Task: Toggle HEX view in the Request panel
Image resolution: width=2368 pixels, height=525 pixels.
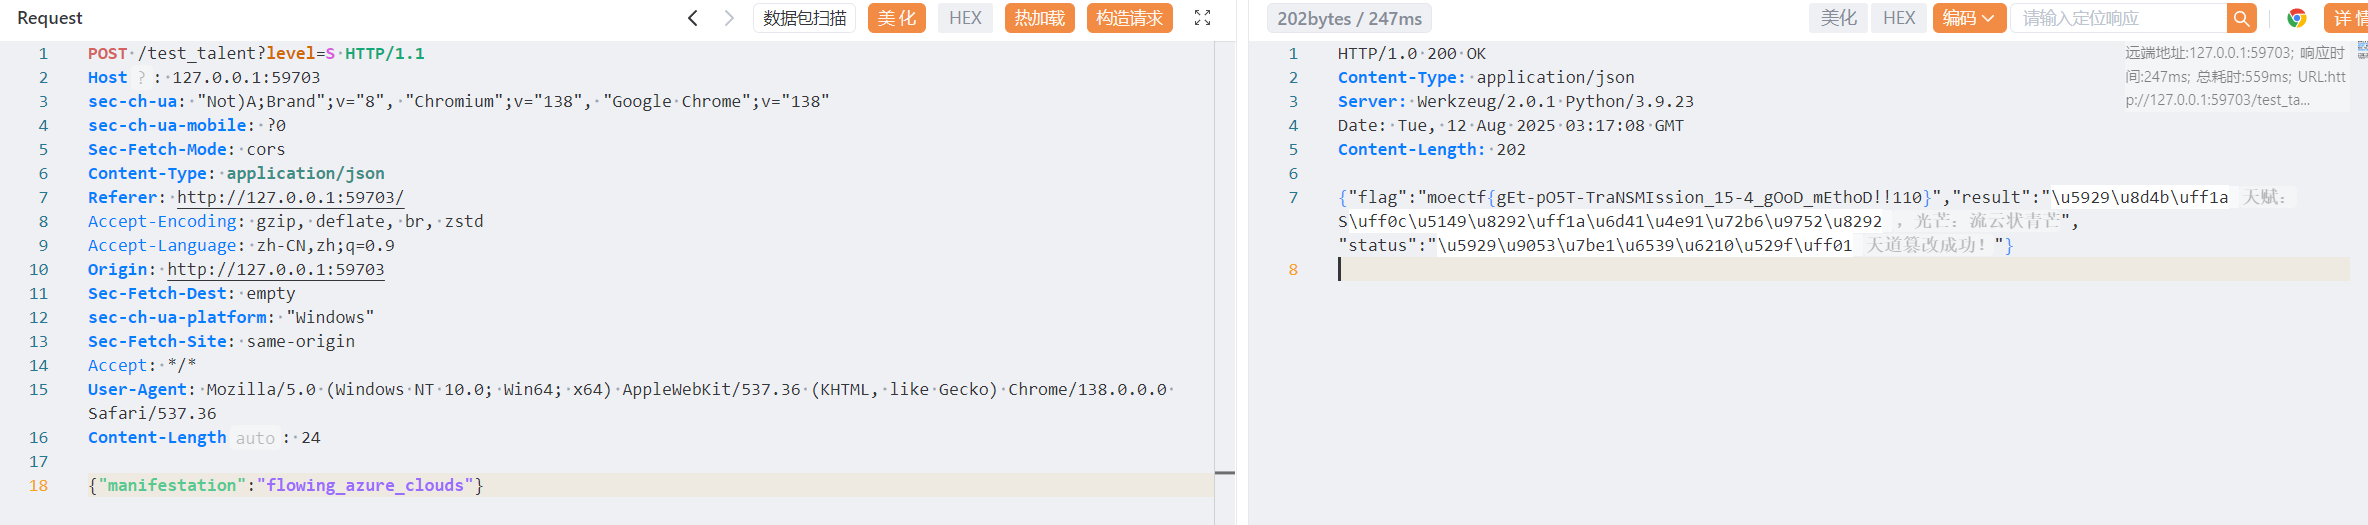Action: click(x=965, y=18)
